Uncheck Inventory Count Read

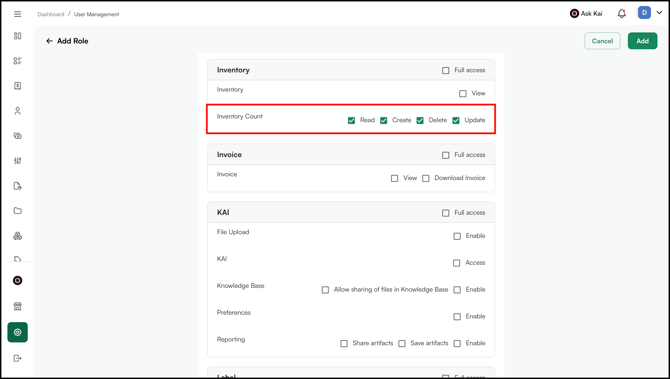tap(351, 120)
